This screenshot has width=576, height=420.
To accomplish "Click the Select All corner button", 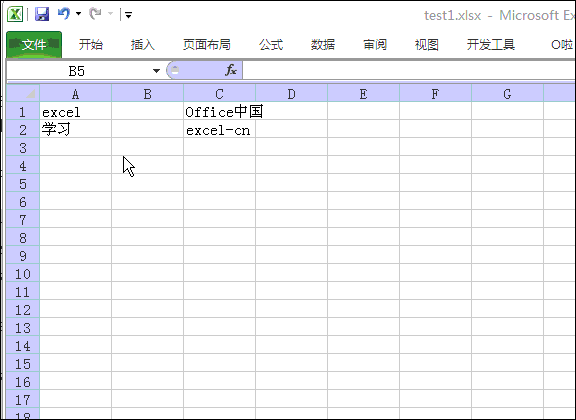I will tap(23, 93).
